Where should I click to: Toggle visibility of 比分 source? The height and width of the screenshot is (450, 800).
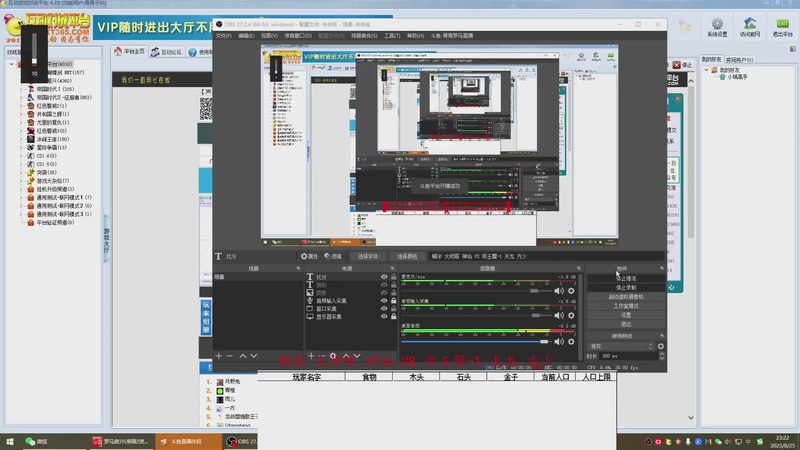click(x=384, y=277)
